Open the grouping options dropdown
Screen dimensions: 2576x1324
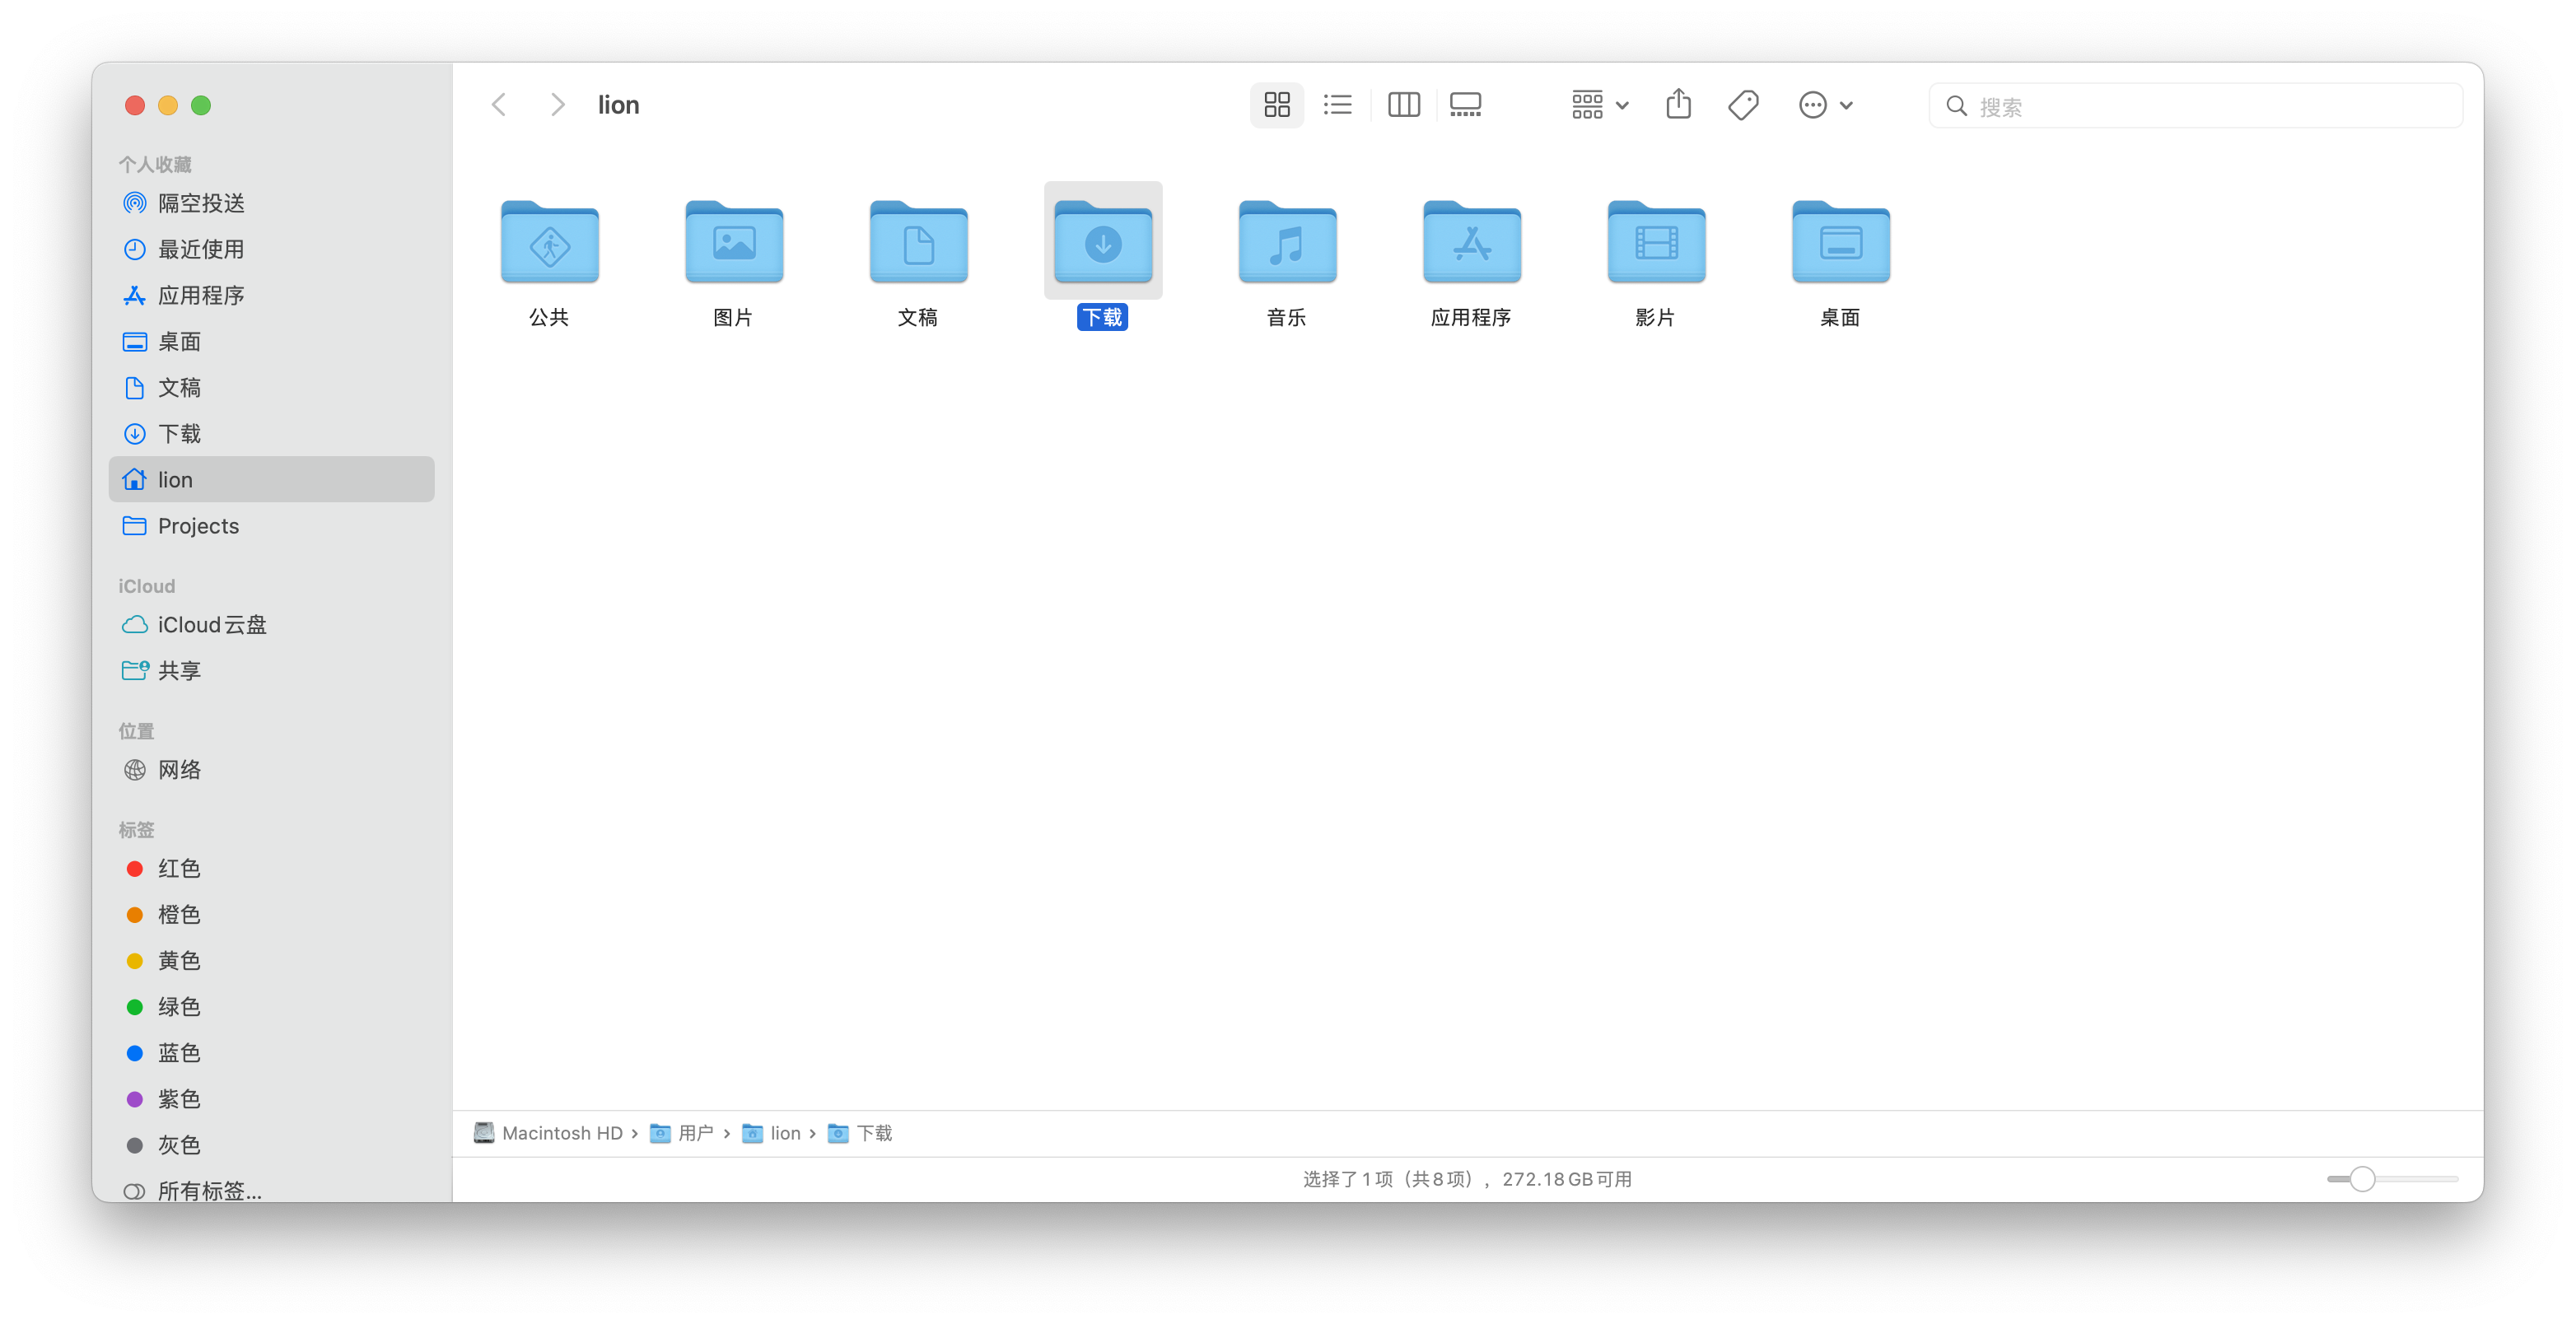coord(1599,105)
